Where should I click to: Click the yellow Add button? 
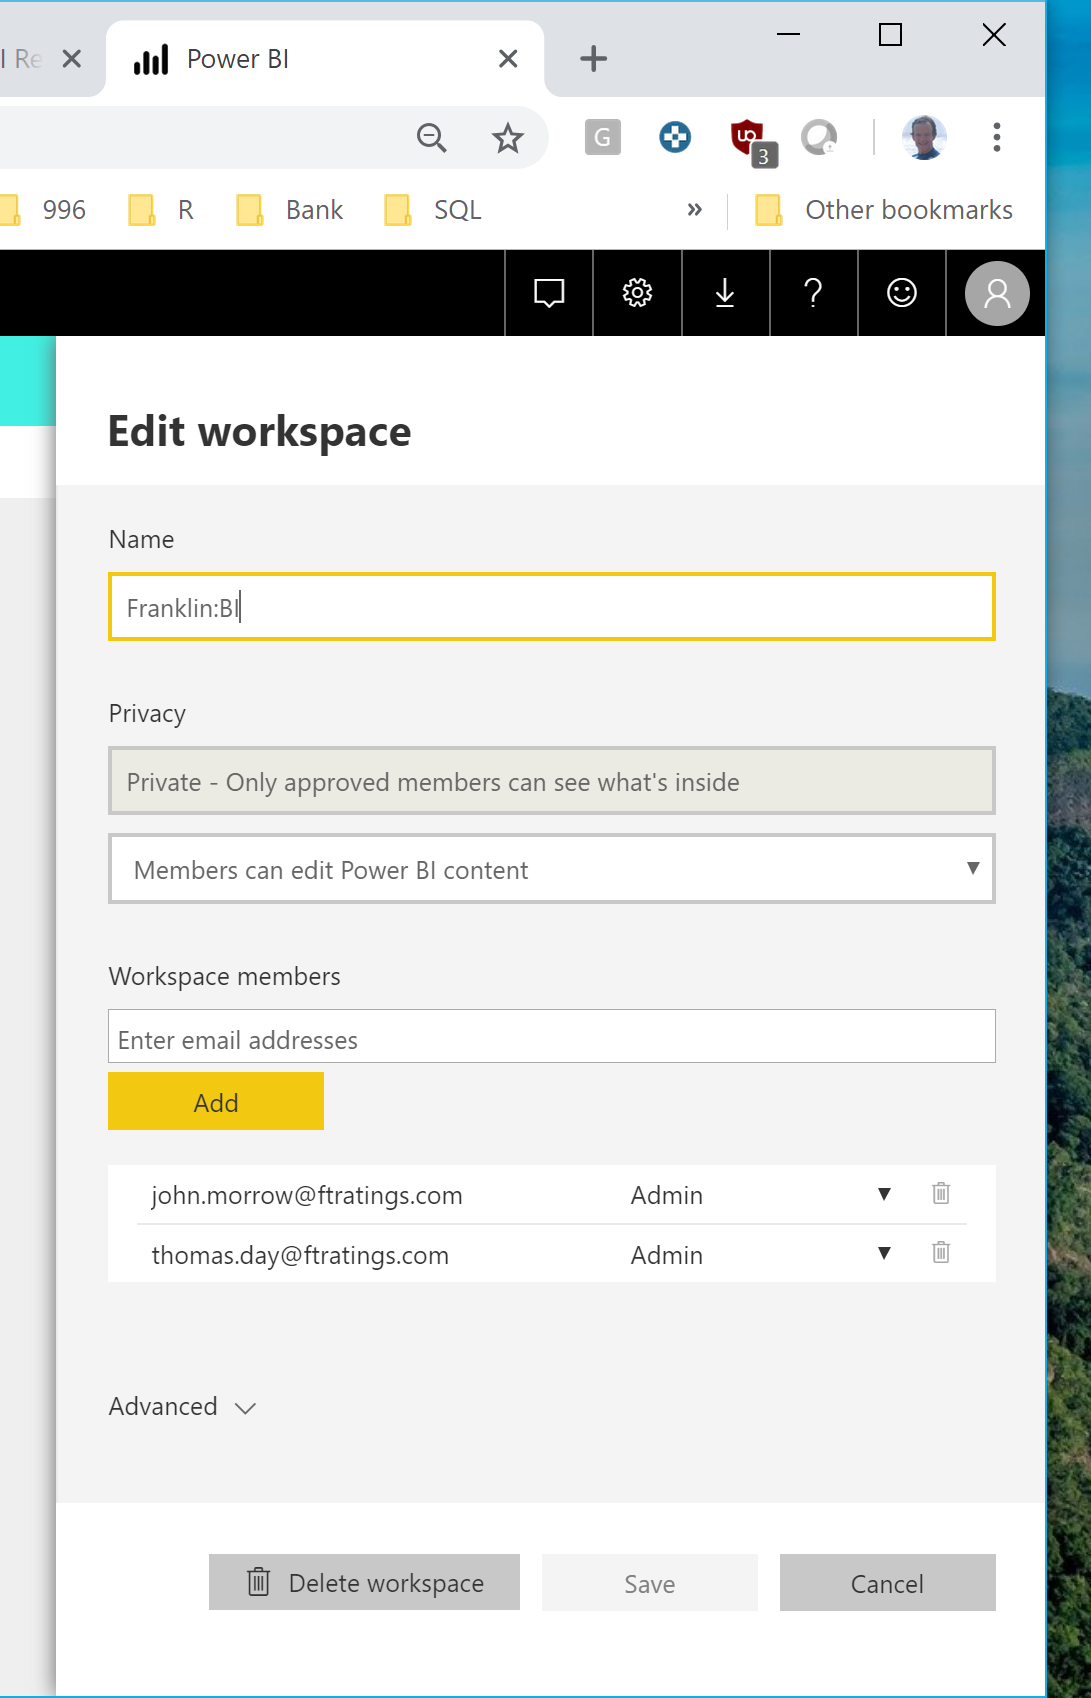[216, 1101]
